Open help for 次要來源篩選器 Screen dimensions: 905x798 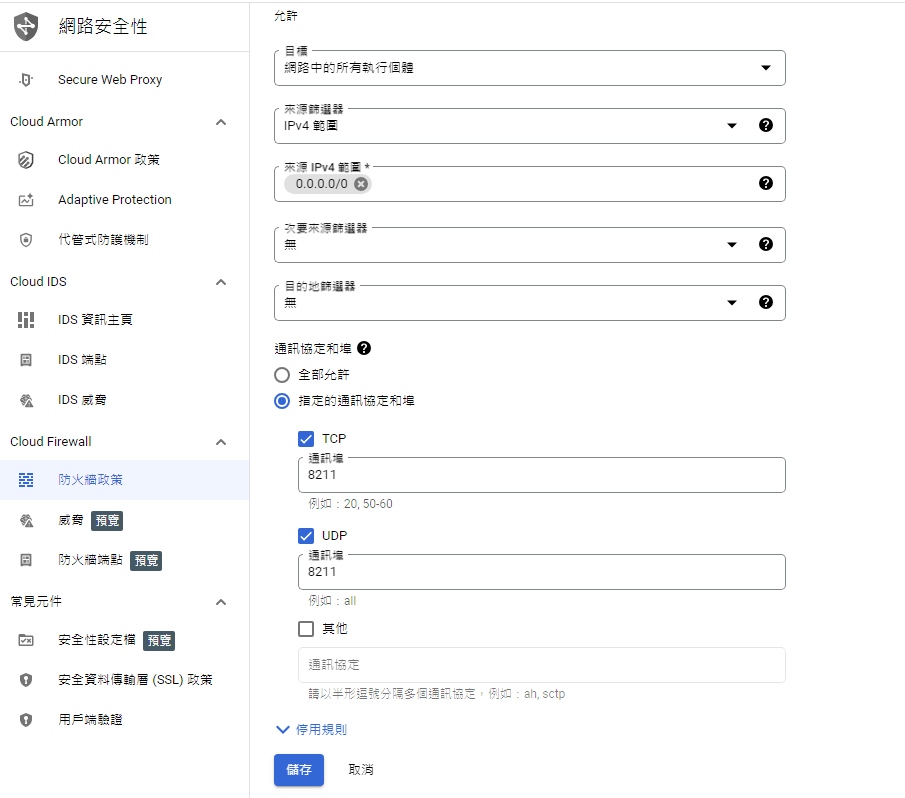point(766,244)
